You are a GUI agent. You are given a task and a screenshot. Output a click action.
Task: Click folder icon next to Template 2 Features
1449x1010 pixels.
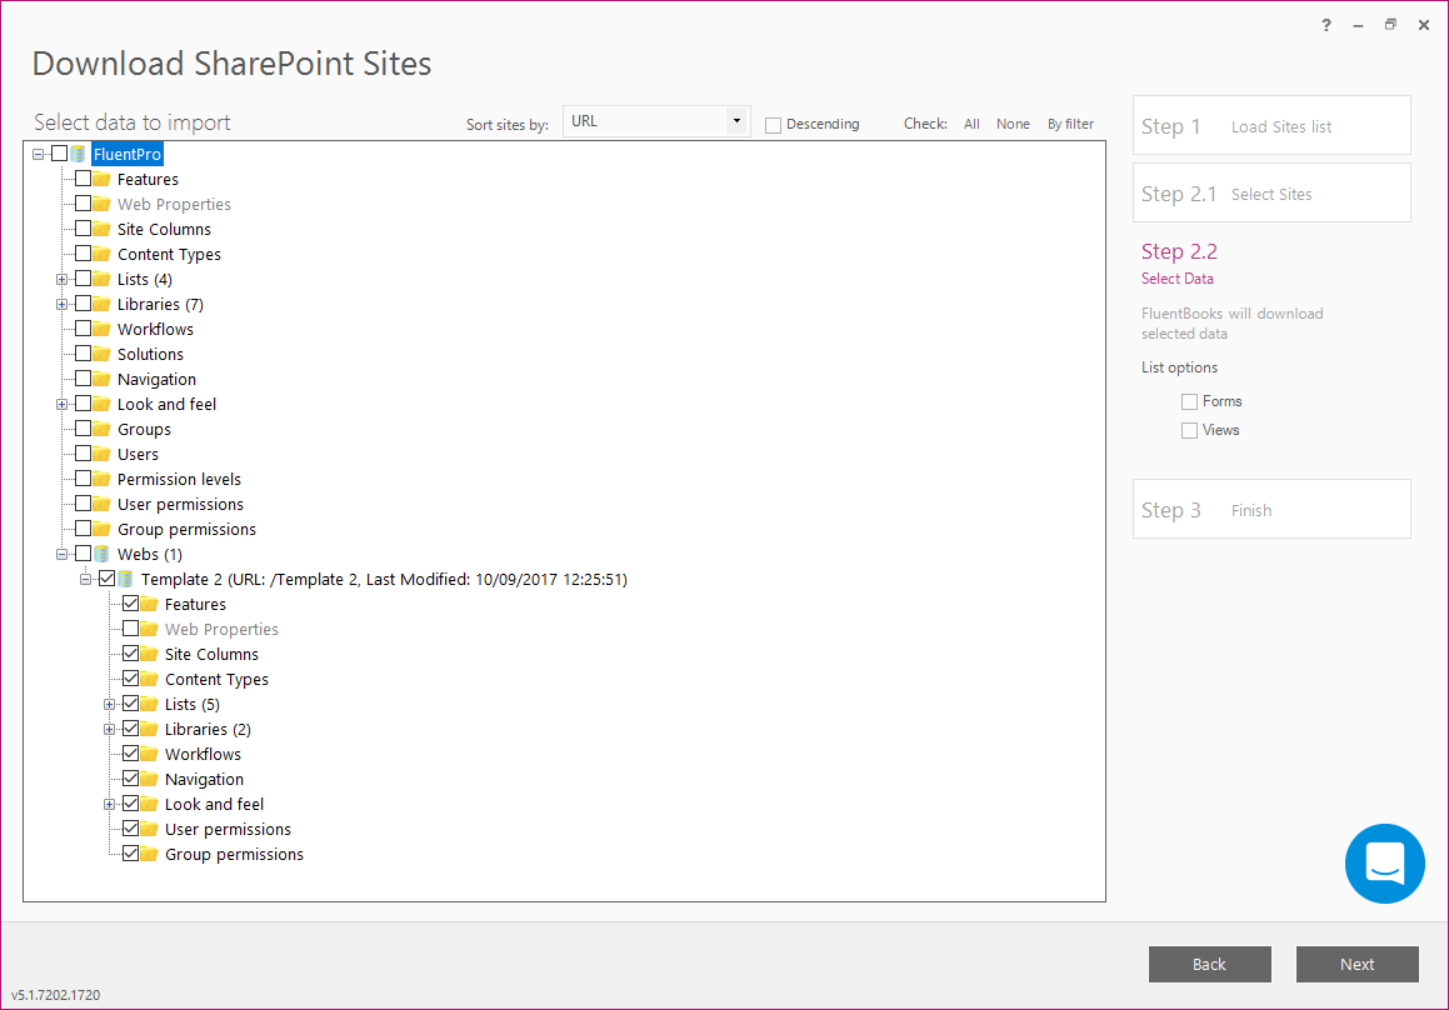click(x=150, y=604)
